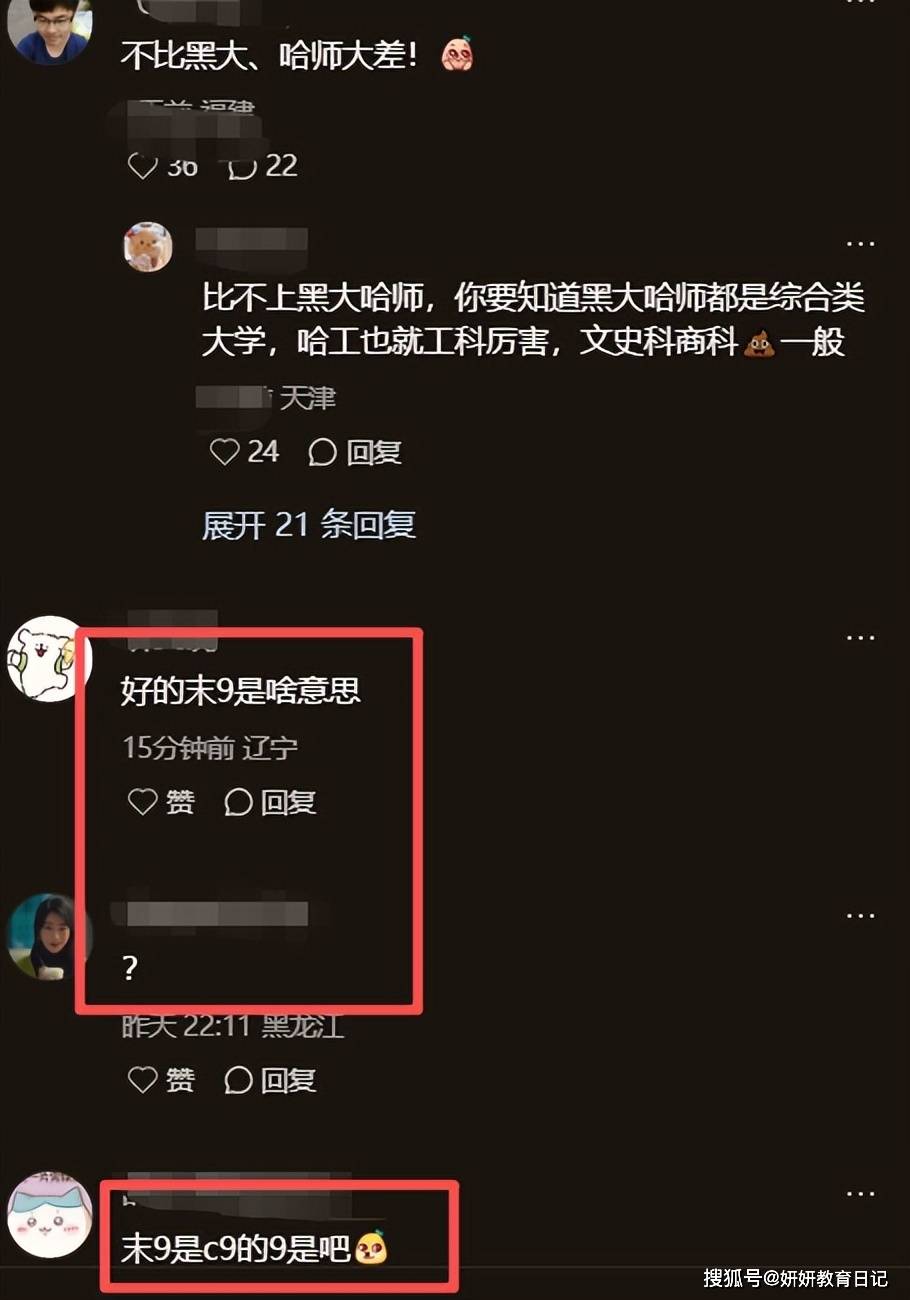Open the woman photo avatar profile
This screenshot has height=1300, width=910.
click(49, 936)
